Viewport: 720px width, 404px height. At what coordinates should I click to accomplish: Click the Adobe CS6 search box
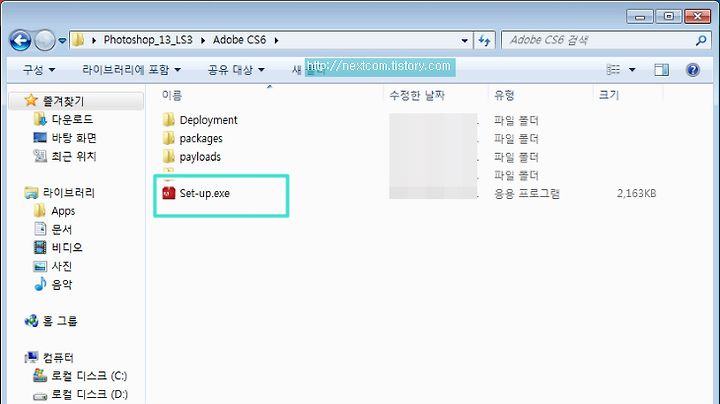(x=600, y=40)
